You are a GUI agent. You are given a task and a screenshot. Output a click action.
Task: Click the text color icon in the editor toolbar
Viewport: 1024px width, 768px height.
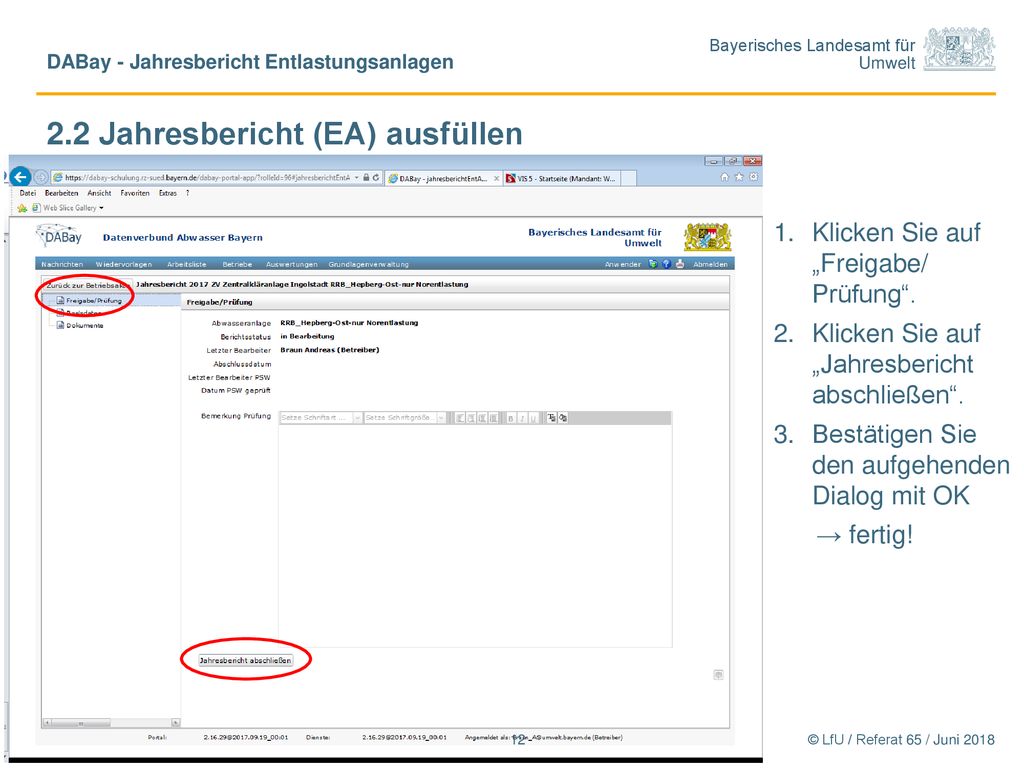pyautogui.click(x=551, y=418)
